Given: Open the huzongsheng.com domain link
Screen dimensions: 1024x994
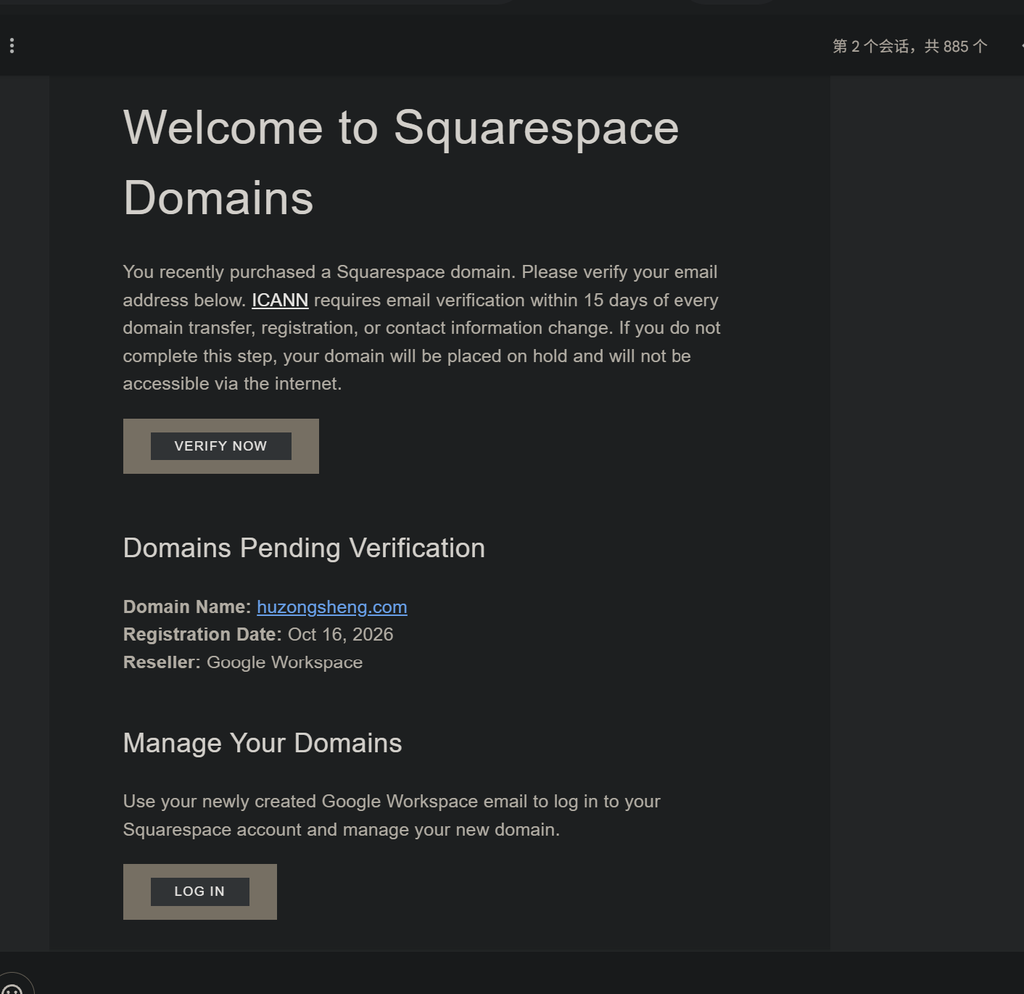Looking at the screenshot, I should (x=332, y=607).
